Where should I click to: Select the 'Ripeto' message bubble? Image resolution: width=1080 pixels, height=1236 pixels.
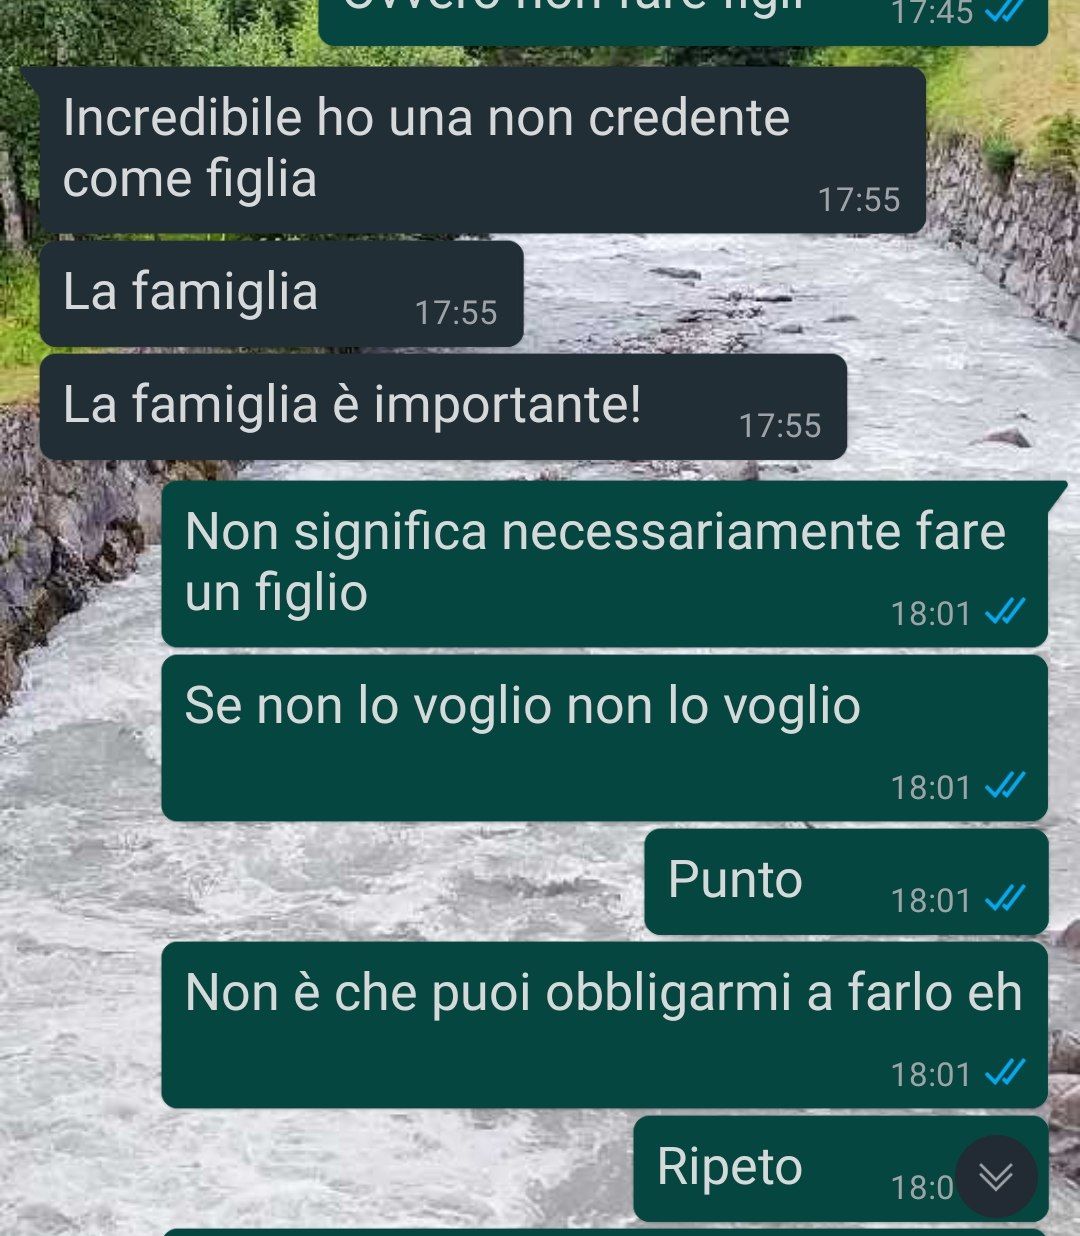(x=840, y=1168)
